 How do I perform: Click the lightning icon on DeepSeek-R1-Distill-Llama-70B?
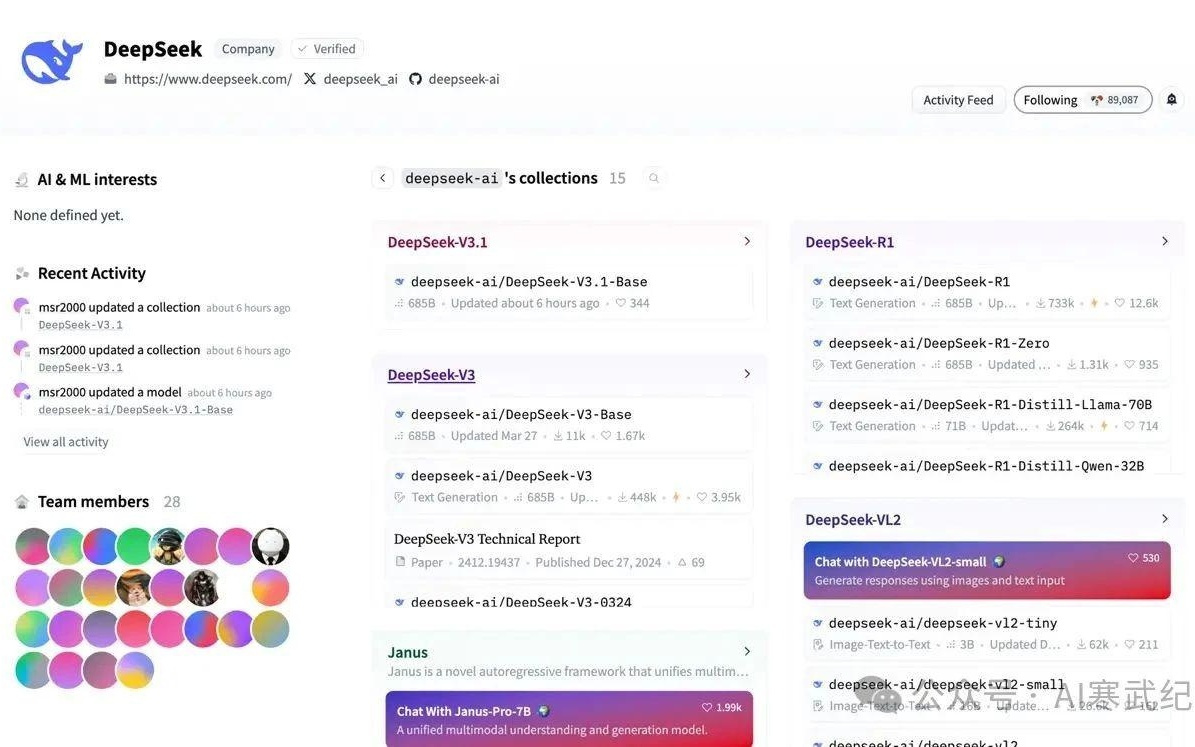[1104, 426]
